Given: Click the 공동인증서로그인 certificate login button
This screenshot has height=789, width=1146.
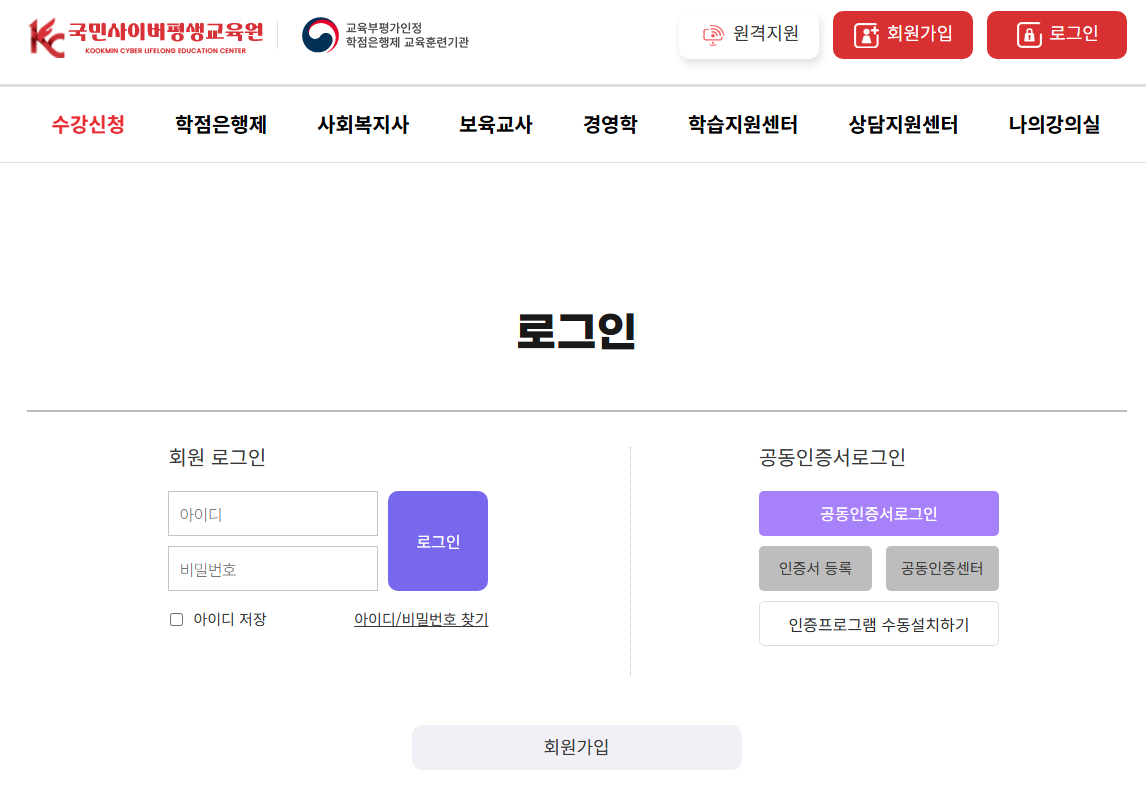Looking at the screenshot, I should (x=878, y=513).
